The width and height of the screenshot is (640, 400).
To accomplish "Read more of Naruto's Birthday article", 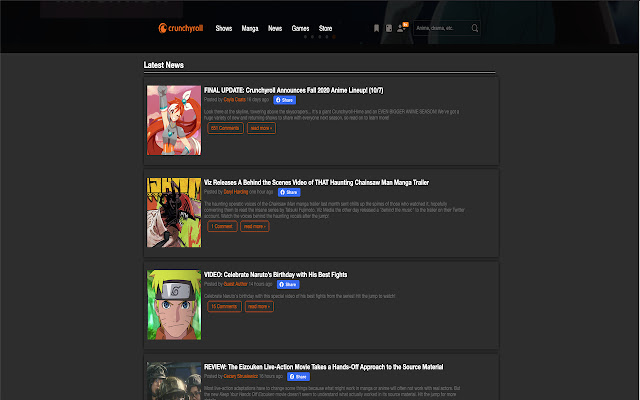I will point(259,307).
